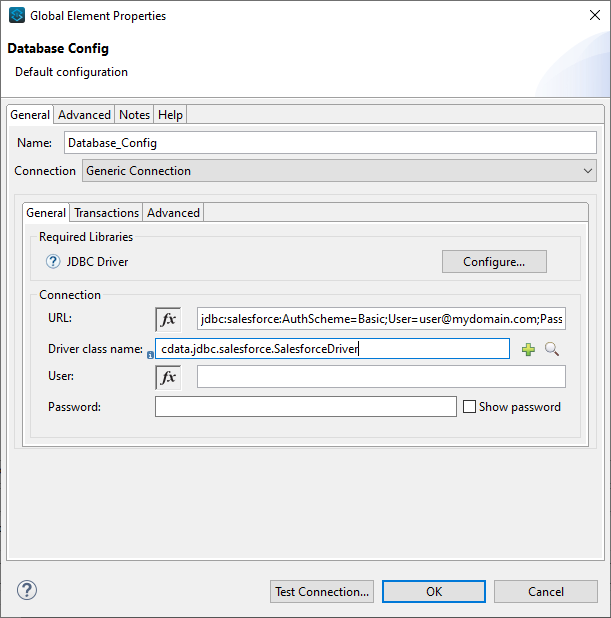
Task: Click the fx expression button beside User
Action: 168,377
